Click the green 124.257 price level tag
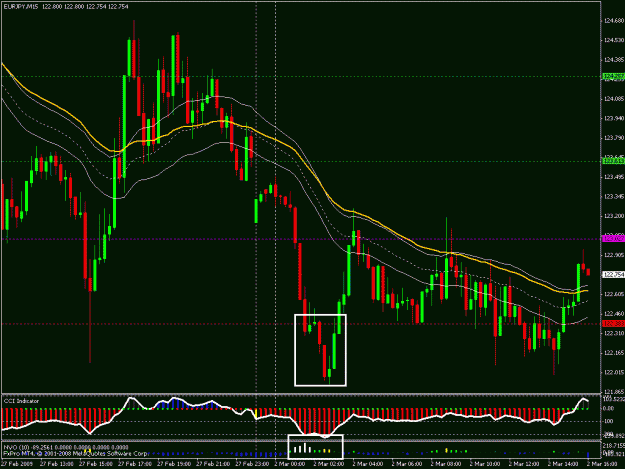This screenshot has height=469, width=625. 614,76
